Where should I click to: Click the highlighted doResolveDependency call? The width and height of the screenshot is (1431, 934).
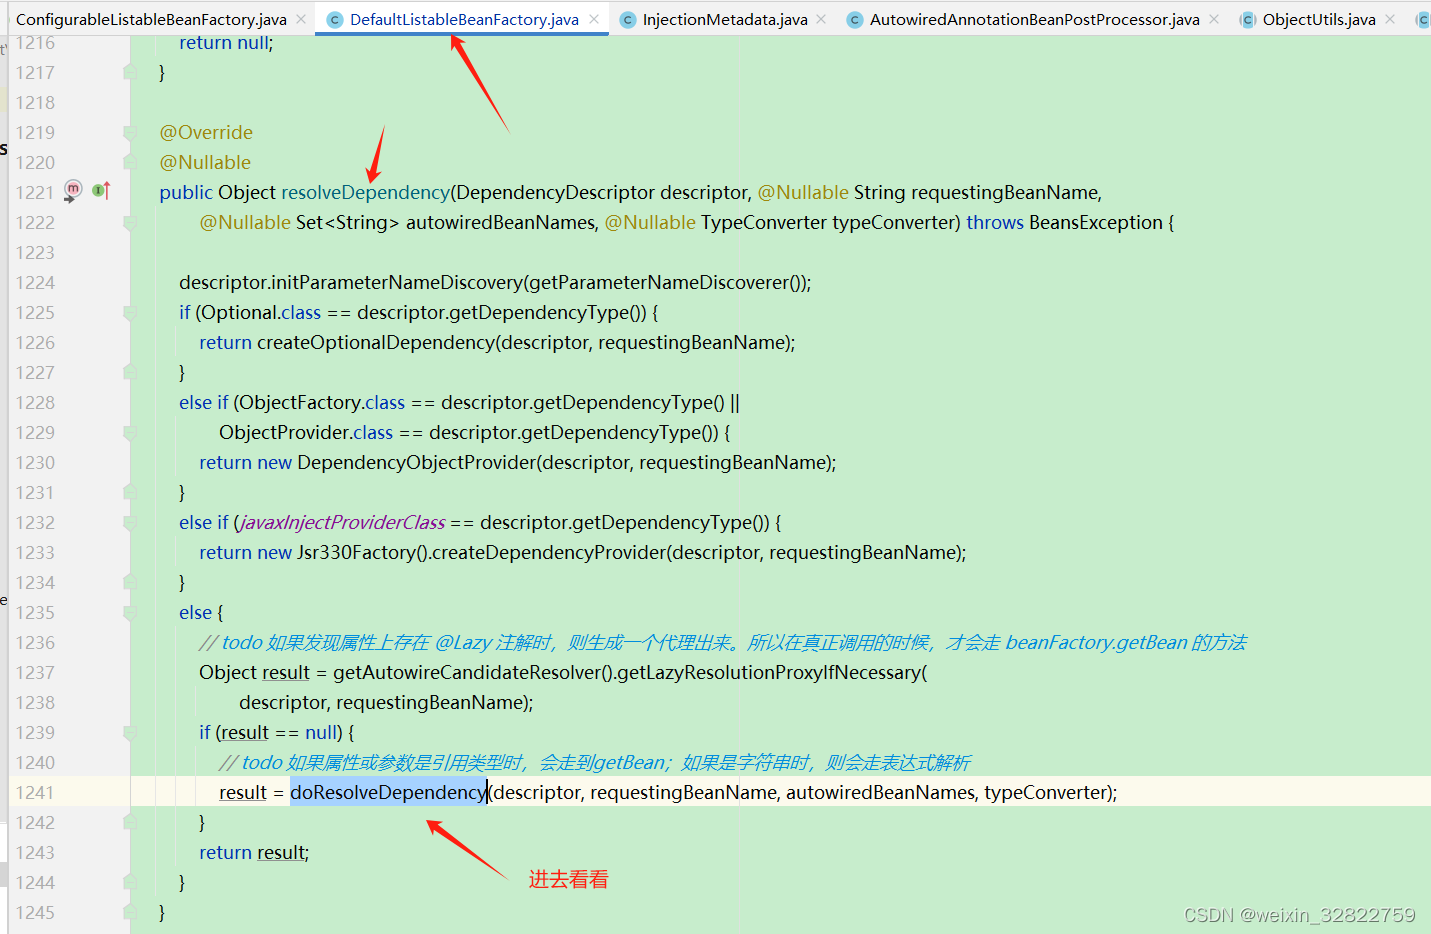pyautogui.click(x=388, y=792)
